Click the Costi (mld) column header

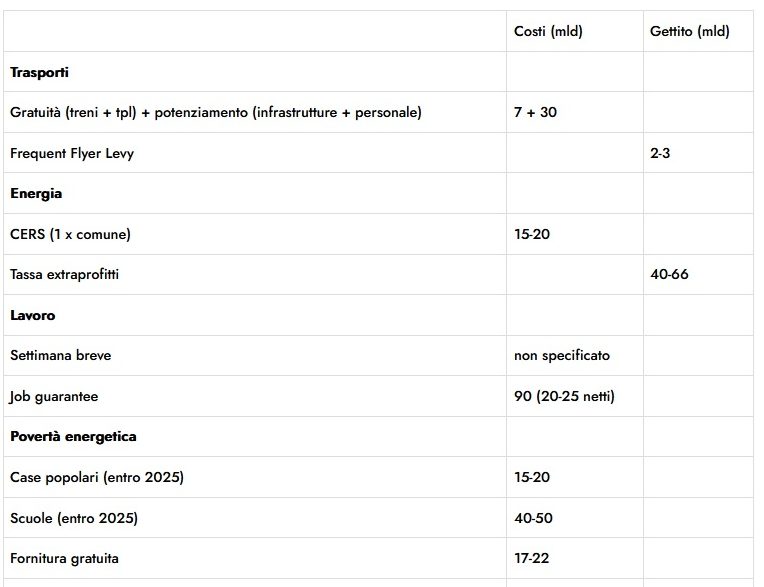pyautogui.click(x=548, y=31)
